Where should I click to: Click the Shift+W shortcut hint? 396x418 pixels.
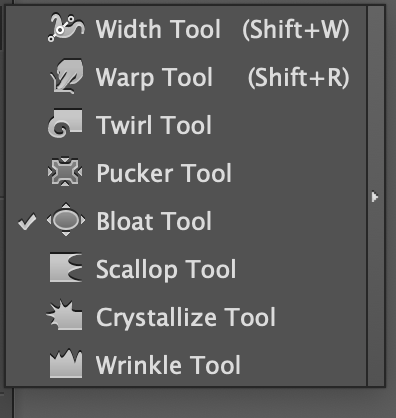click(x=296, y=30)
